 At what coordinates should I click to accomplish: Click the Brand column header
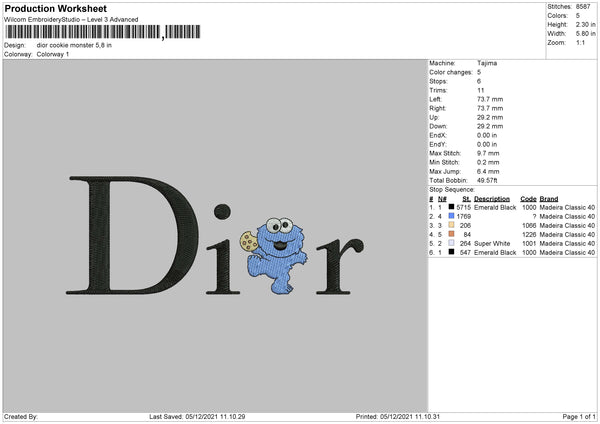point(549,199)
